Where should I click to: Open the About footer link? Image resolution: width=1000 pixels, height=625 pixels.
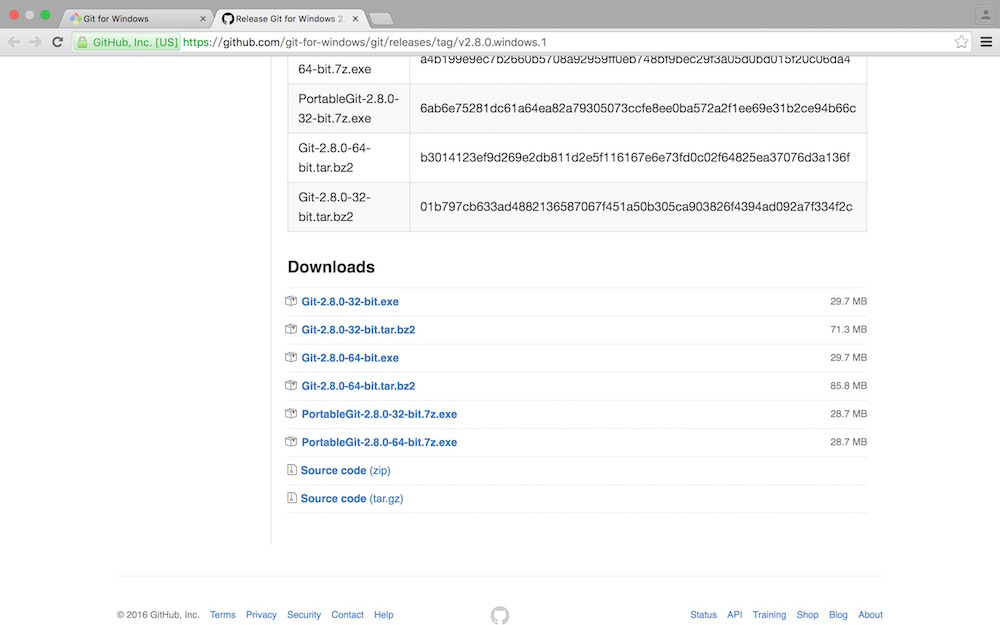click(x=871, y=615)
